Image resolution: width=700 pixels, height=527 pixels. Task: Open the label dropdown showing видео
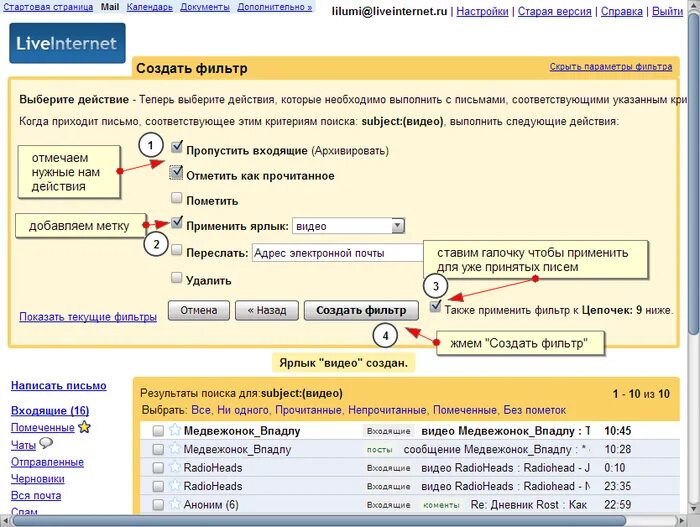tap(348, 226)
